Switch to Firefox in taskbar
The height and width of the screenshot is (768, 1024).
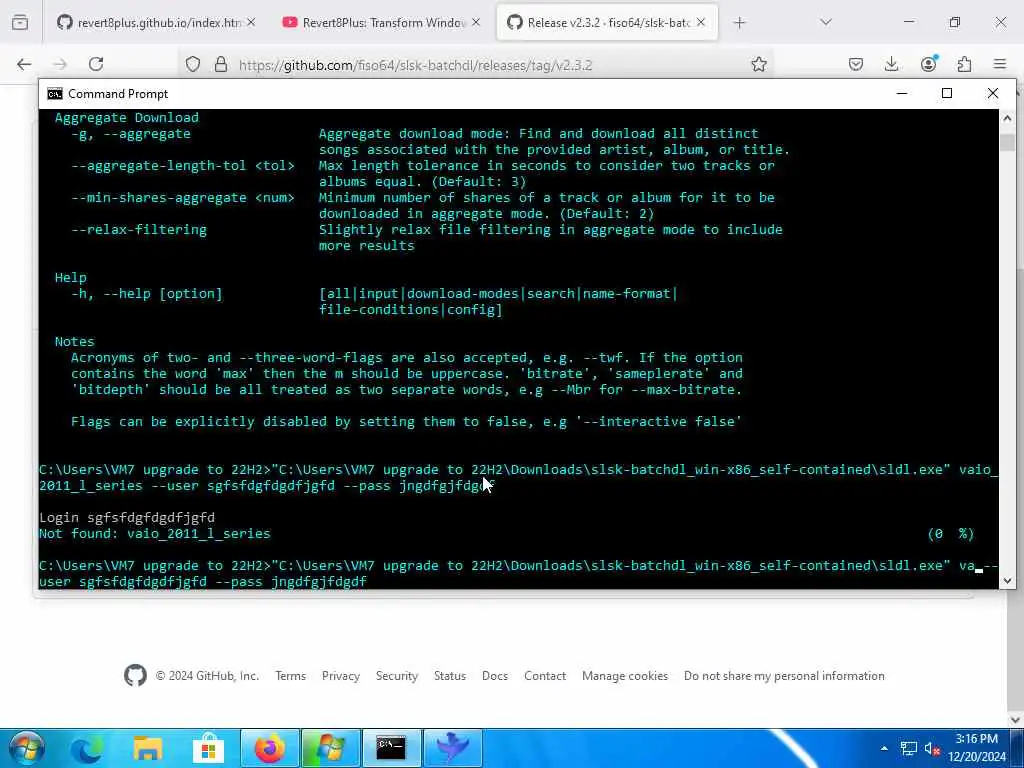[x=270, y=748]
